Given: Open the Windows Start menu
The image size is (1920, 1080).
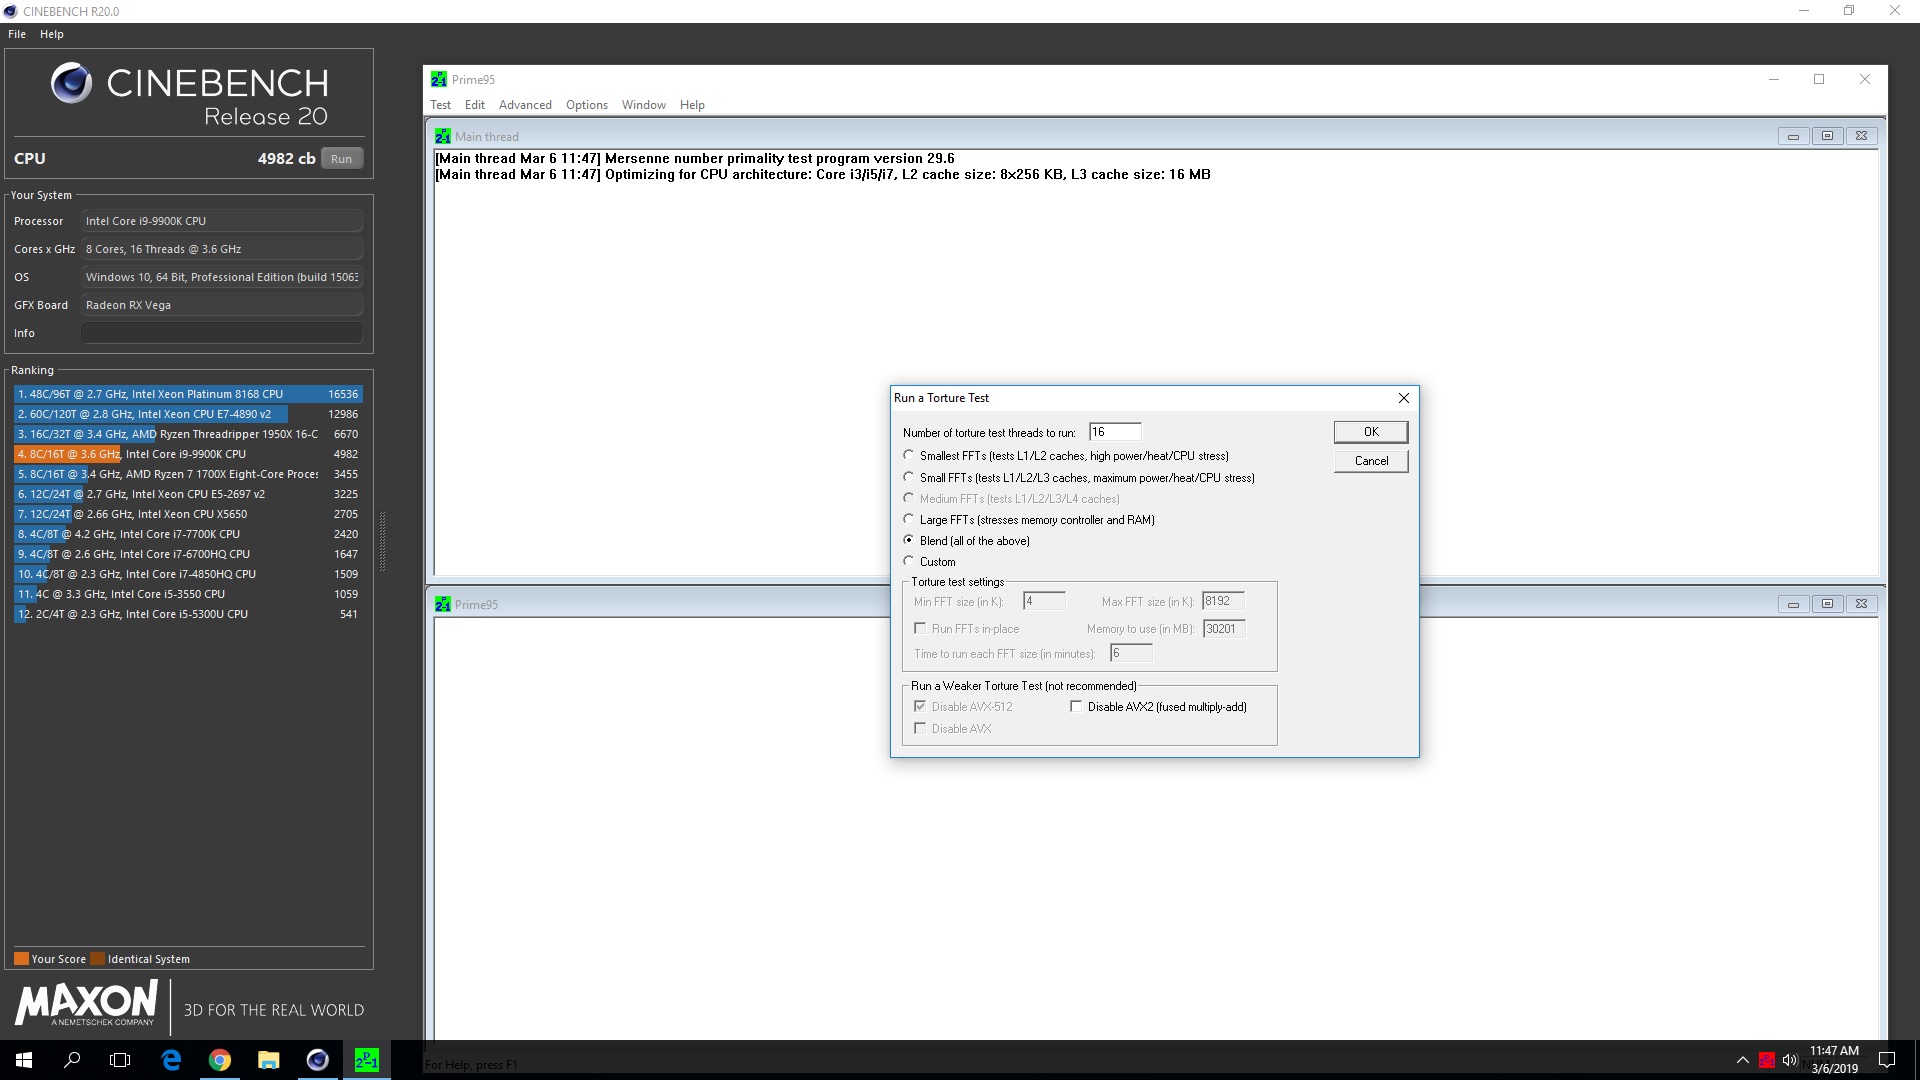Looking at the screenshot, I should (x=24, y=1060).
